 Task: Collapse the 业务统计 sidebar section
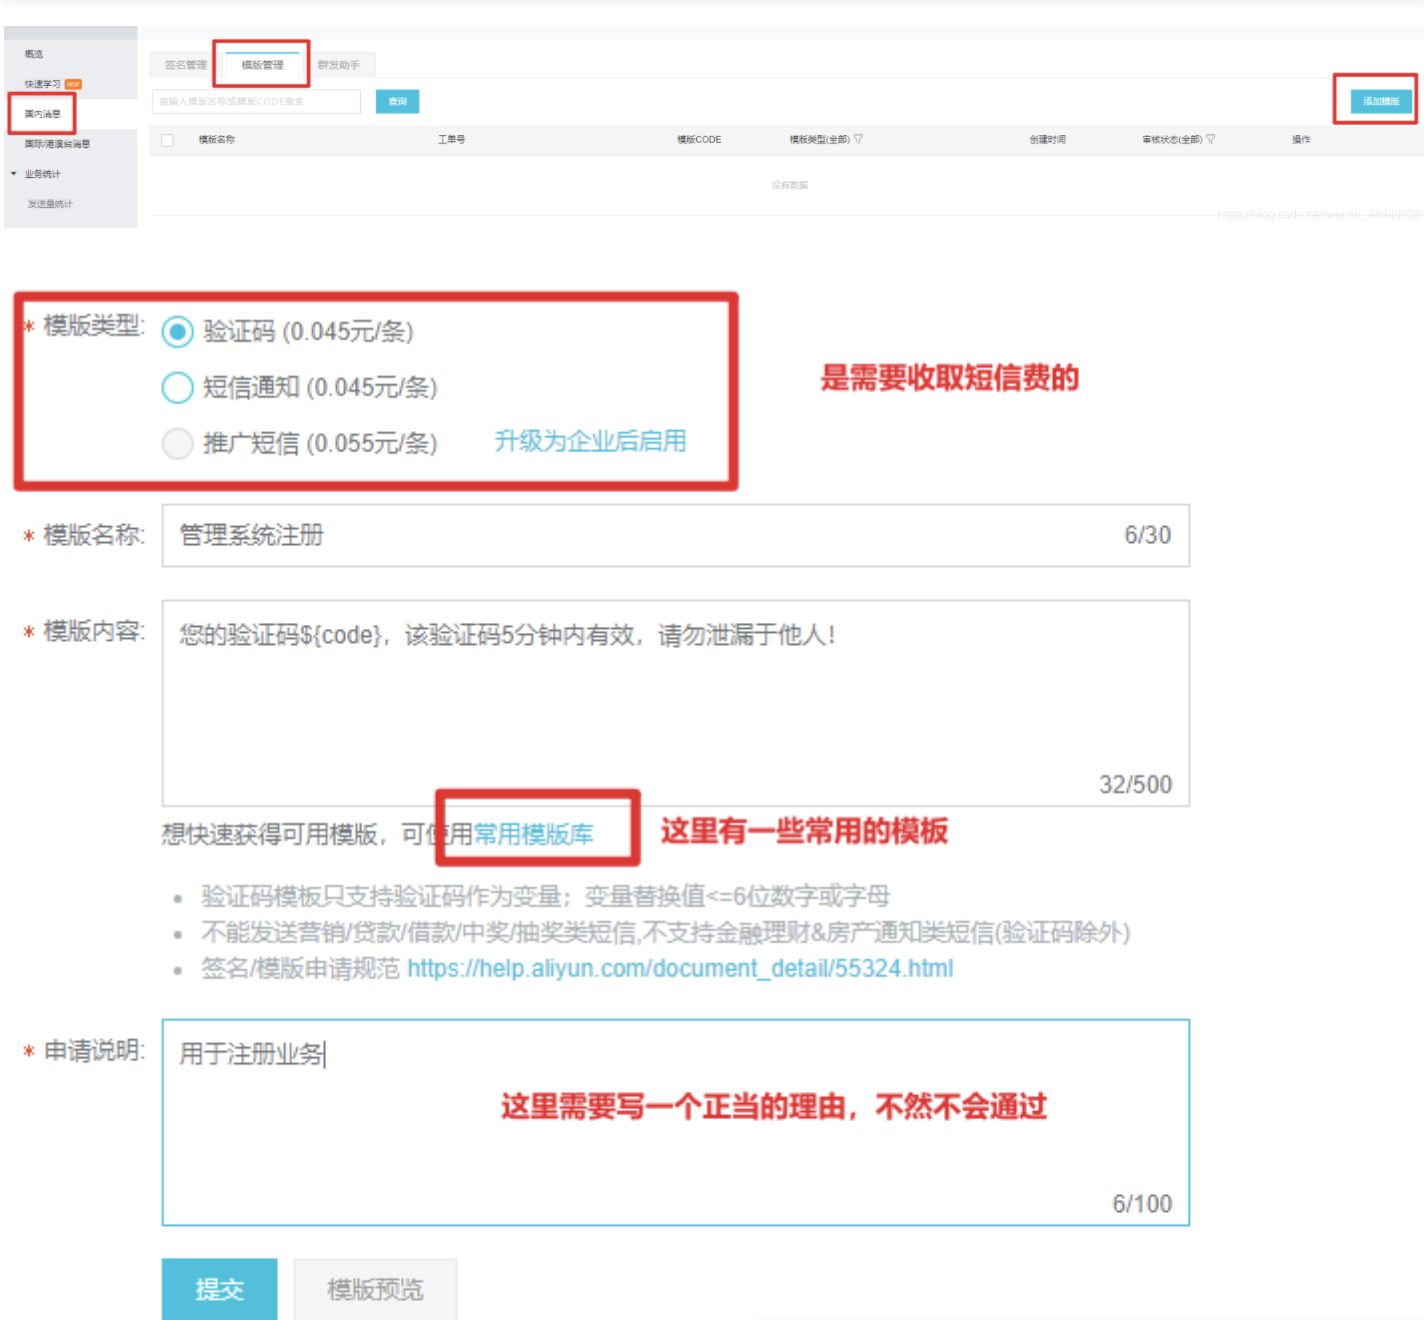click(14, 174)
